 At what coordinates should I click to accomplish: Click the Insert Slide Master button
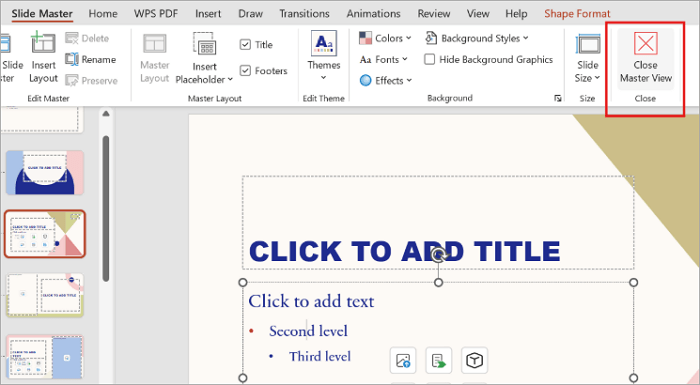tap(11, 58)
